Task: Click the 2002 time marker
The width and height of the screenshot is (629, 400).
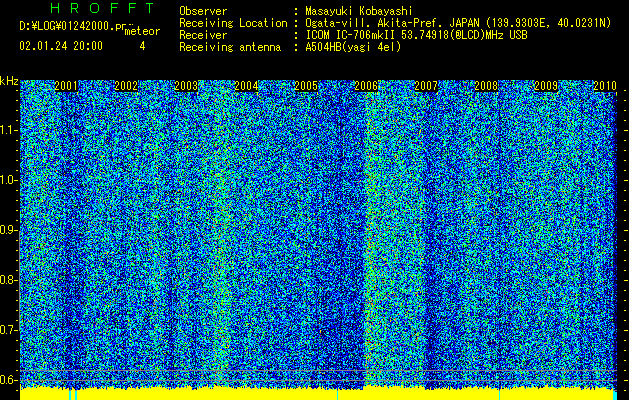Action: [126, 86]
